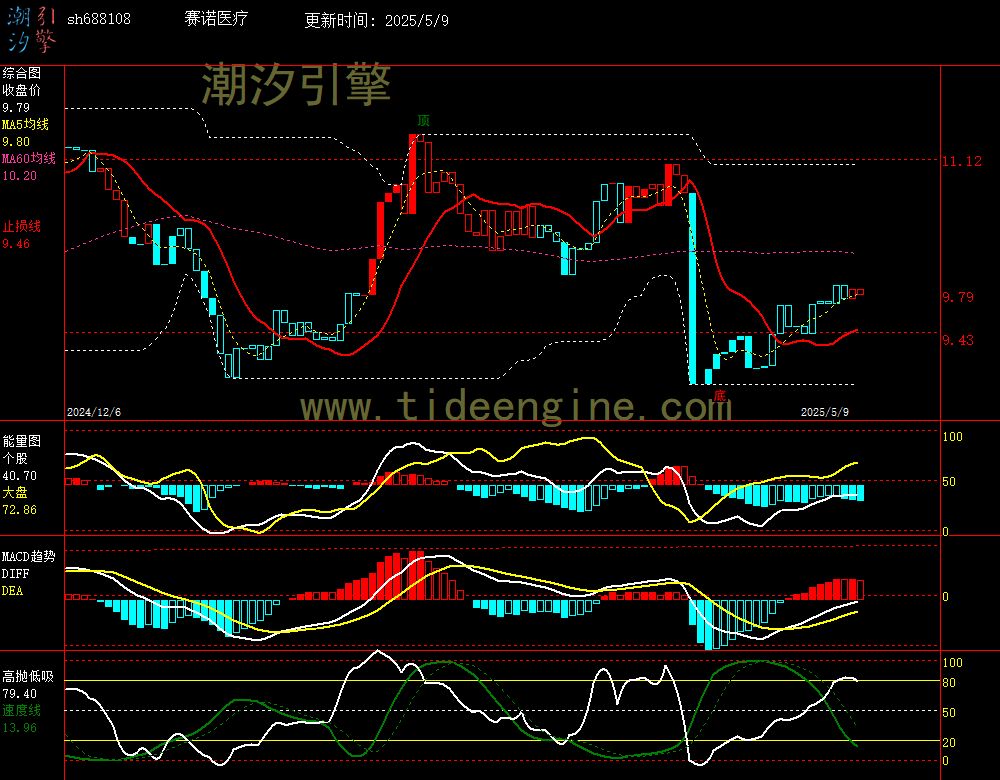The height and width of the screenshot is (780, 1000).
Task: Click the stop-loss value 9.46
Action: (x=16, y=244)
